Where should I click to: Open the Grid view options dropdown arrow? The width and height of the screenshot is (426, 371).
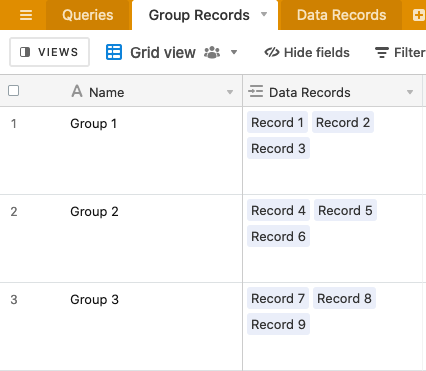pyautogui.click(x=234, y=52)
